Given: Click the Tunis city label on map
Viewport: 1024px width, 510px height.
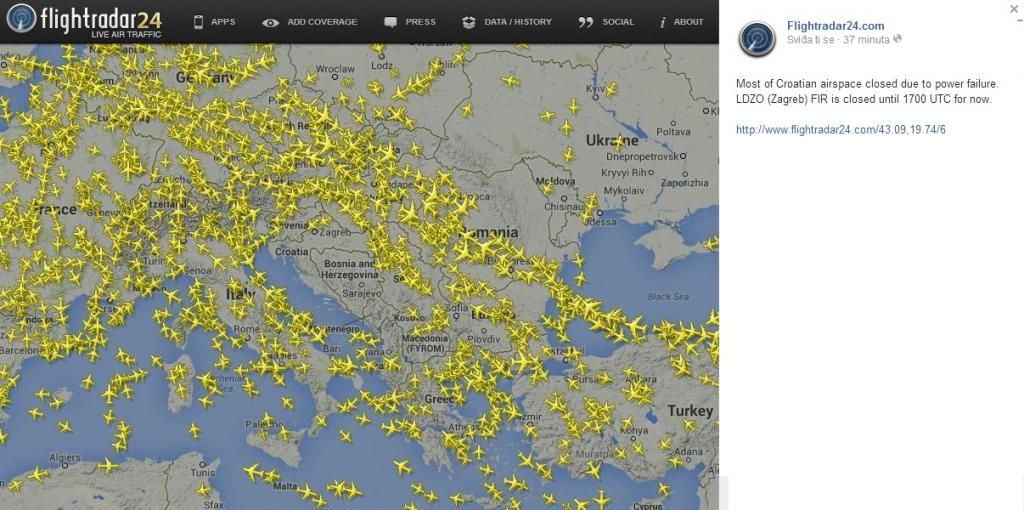Looking at the screenshot, I should click(203, 472).
